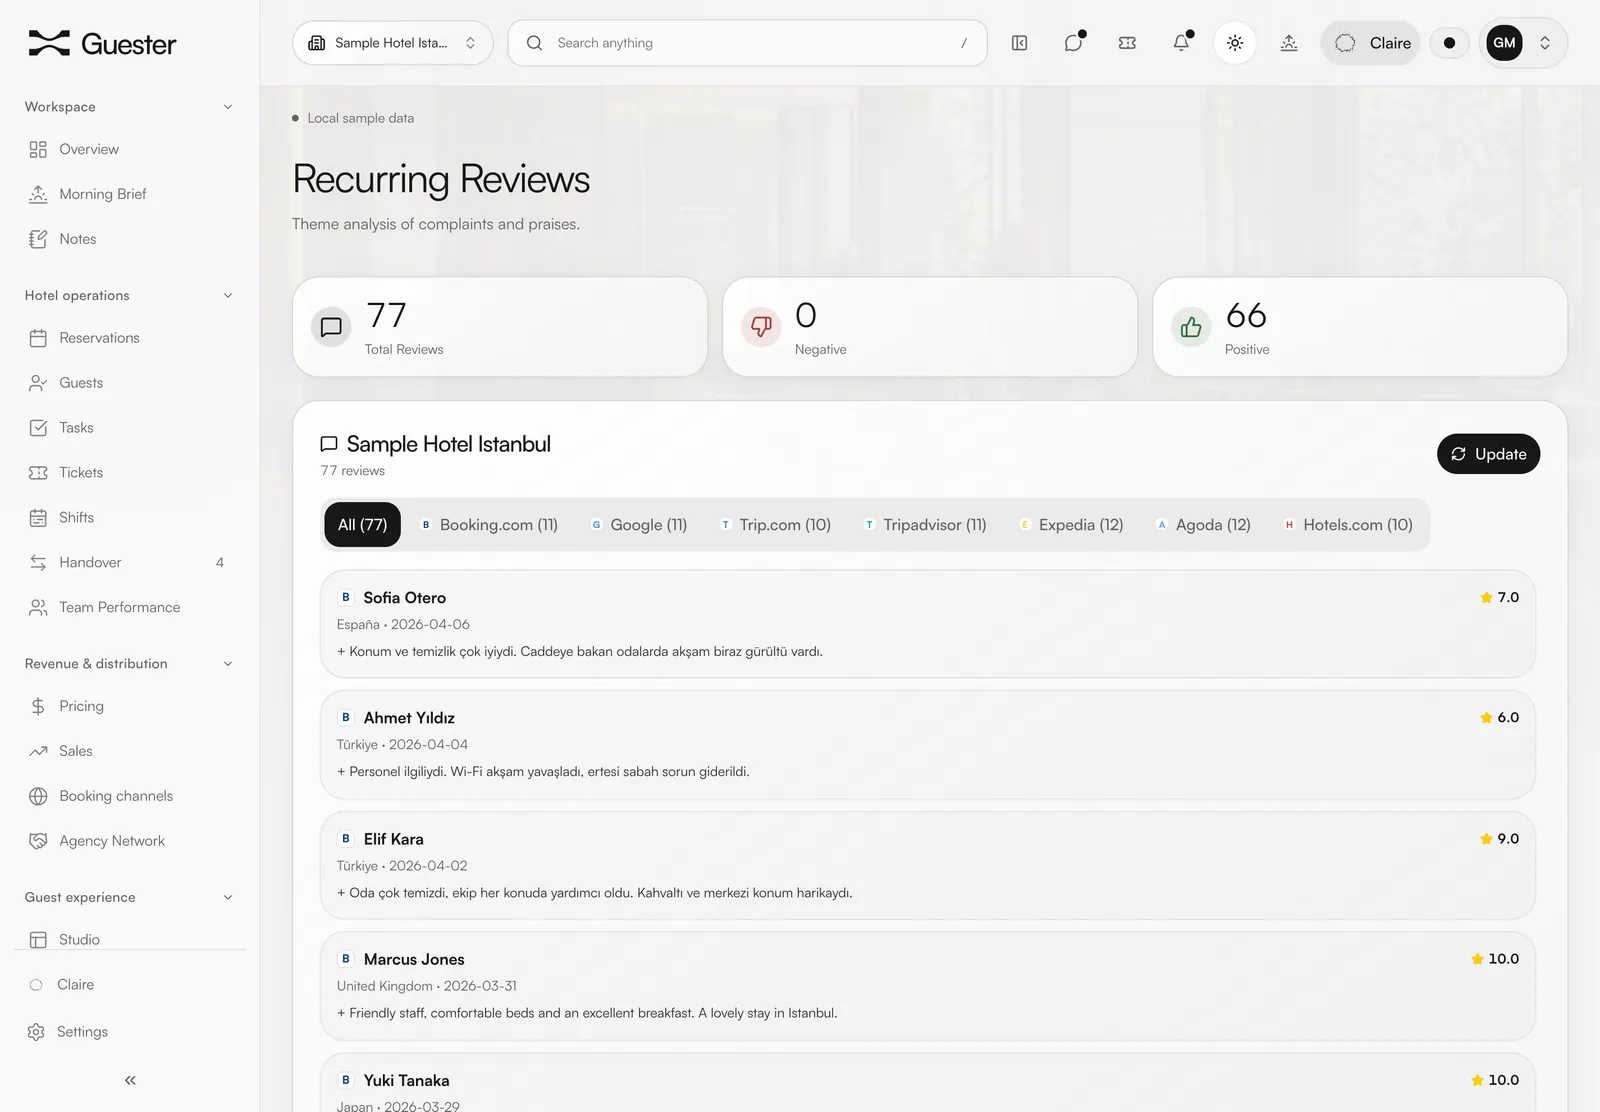Switch to Booking.com (11) tab
Image resolution: width=1600 pixels, height=1112 pixels.
[x=489, y=525]
